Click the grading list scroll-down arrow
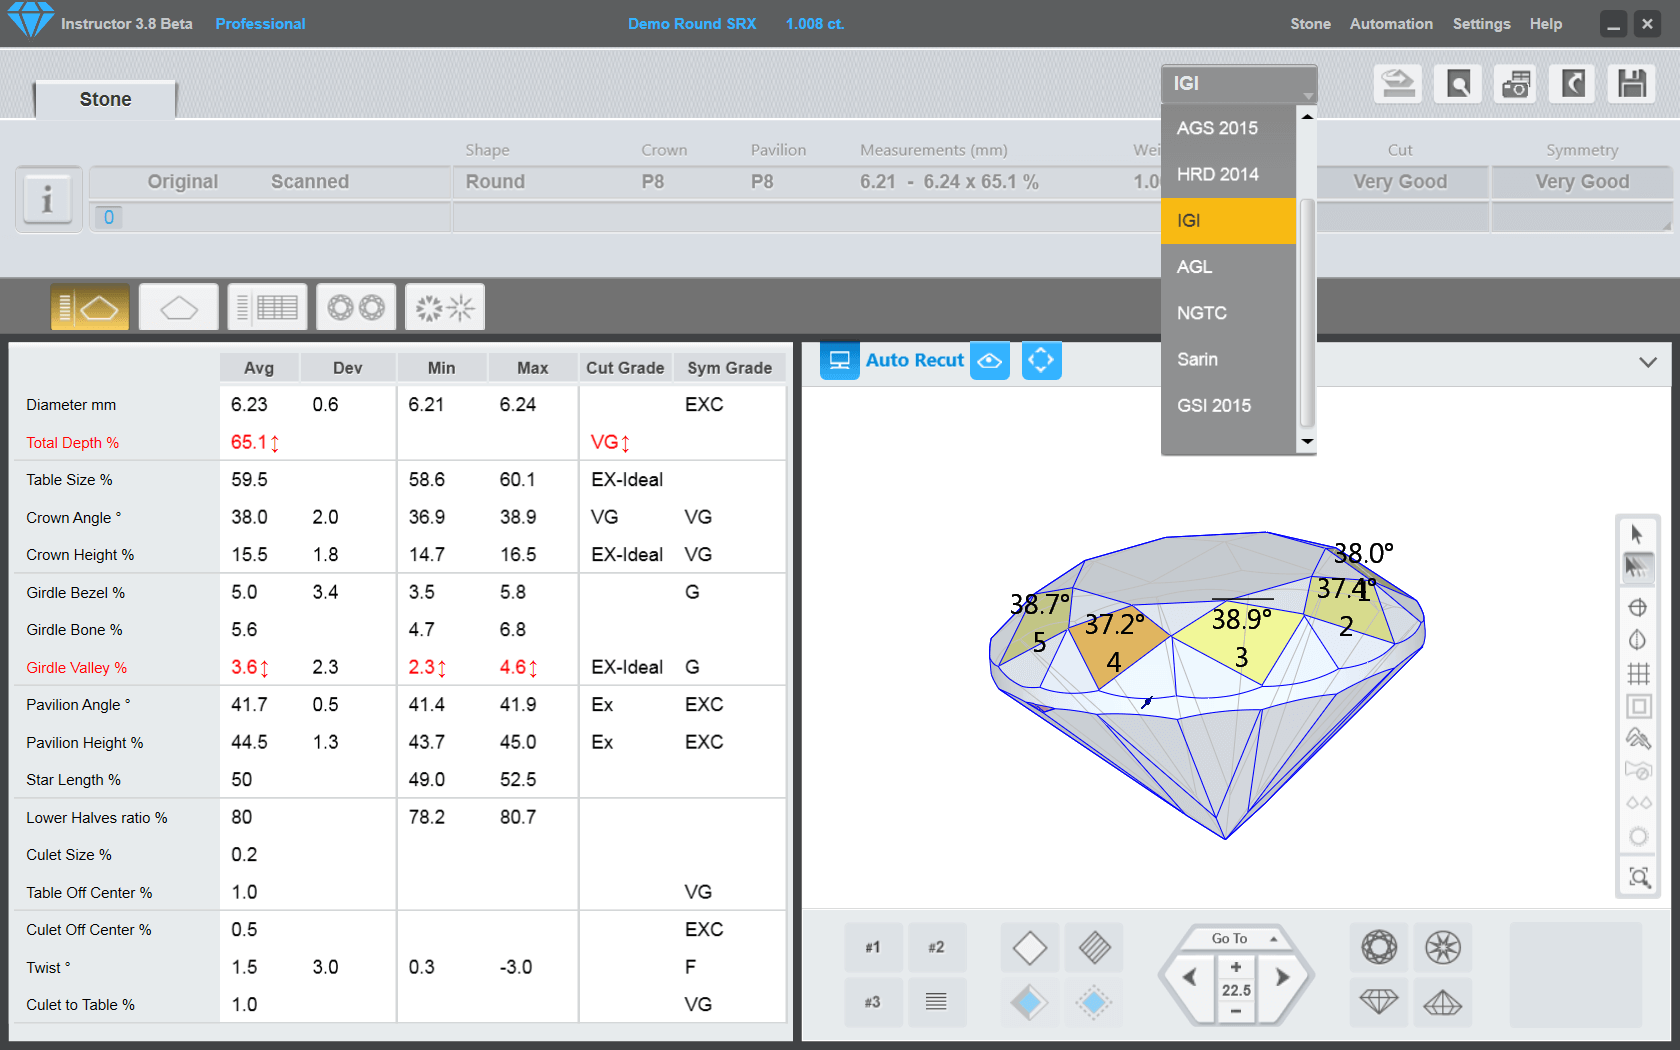 click(x=1307, y=442)
